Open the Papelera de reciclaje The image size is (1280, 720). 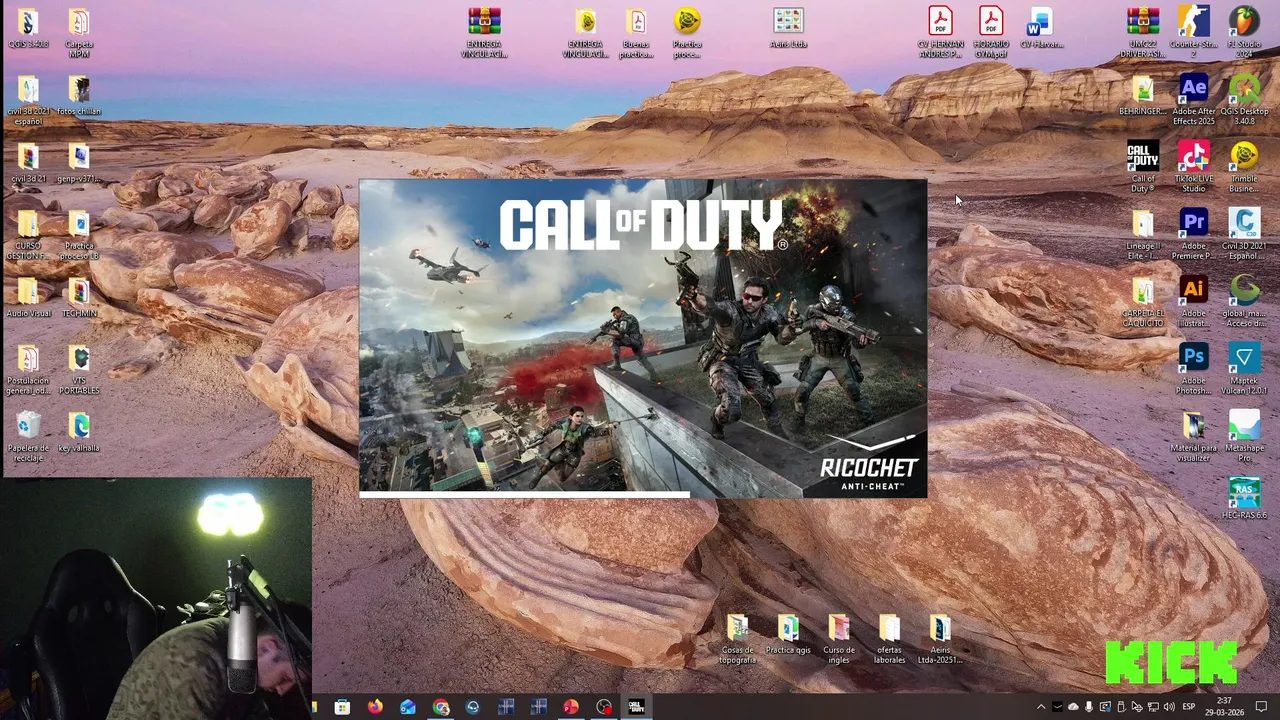click(x=28, y=437)
